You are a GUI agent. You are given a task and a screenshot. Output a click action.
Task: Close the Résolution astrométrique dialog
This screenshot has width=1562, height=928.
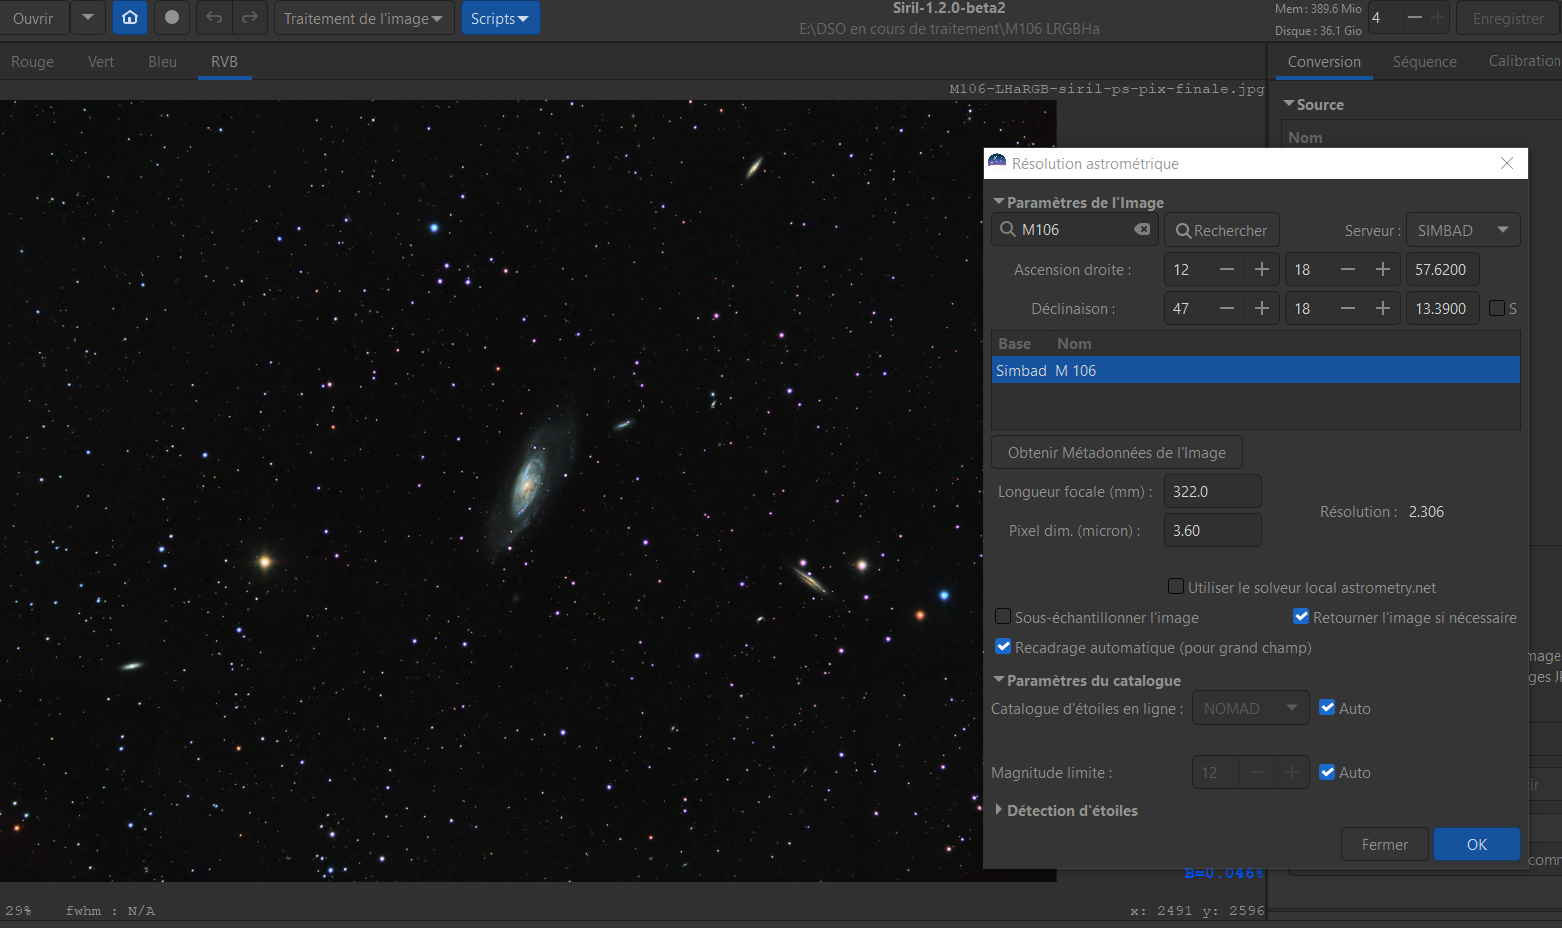[x=1507, y=163]
